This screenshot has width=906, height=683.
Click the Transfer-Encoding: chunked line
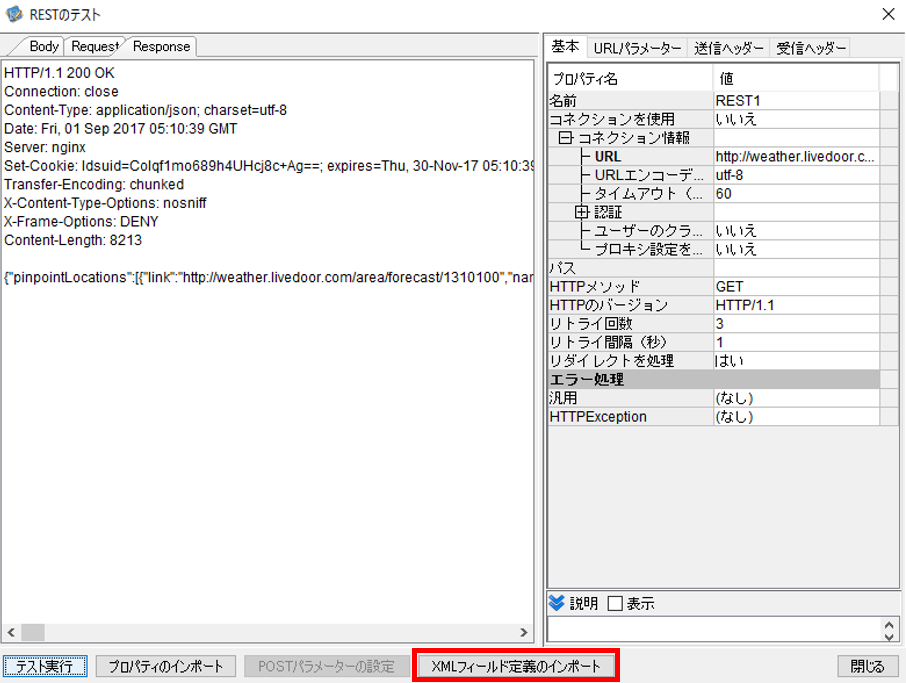[94, 184]
